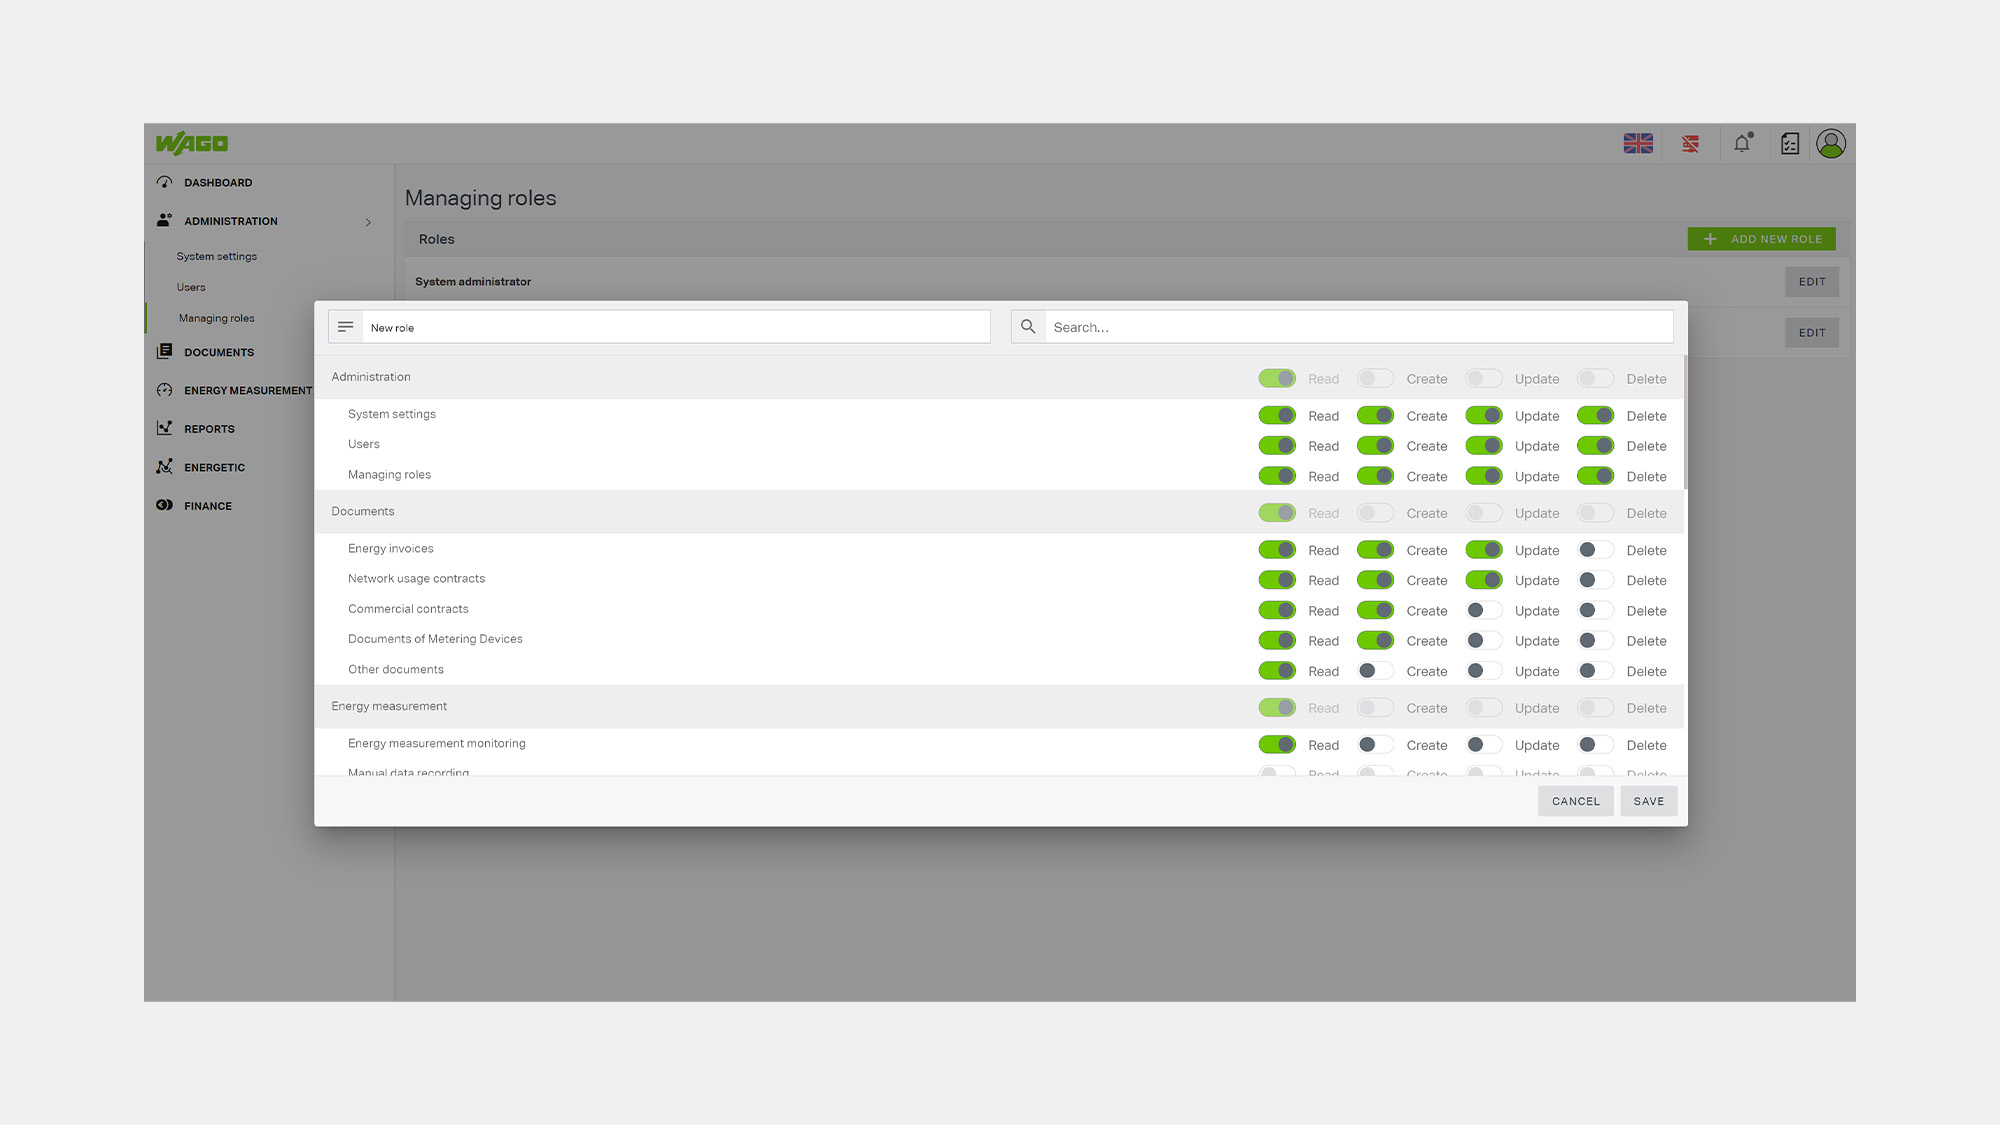This screenshot has width=2000, height=1125.
Task: Open the checklist tasks icon
Action: coord(1790,144)
